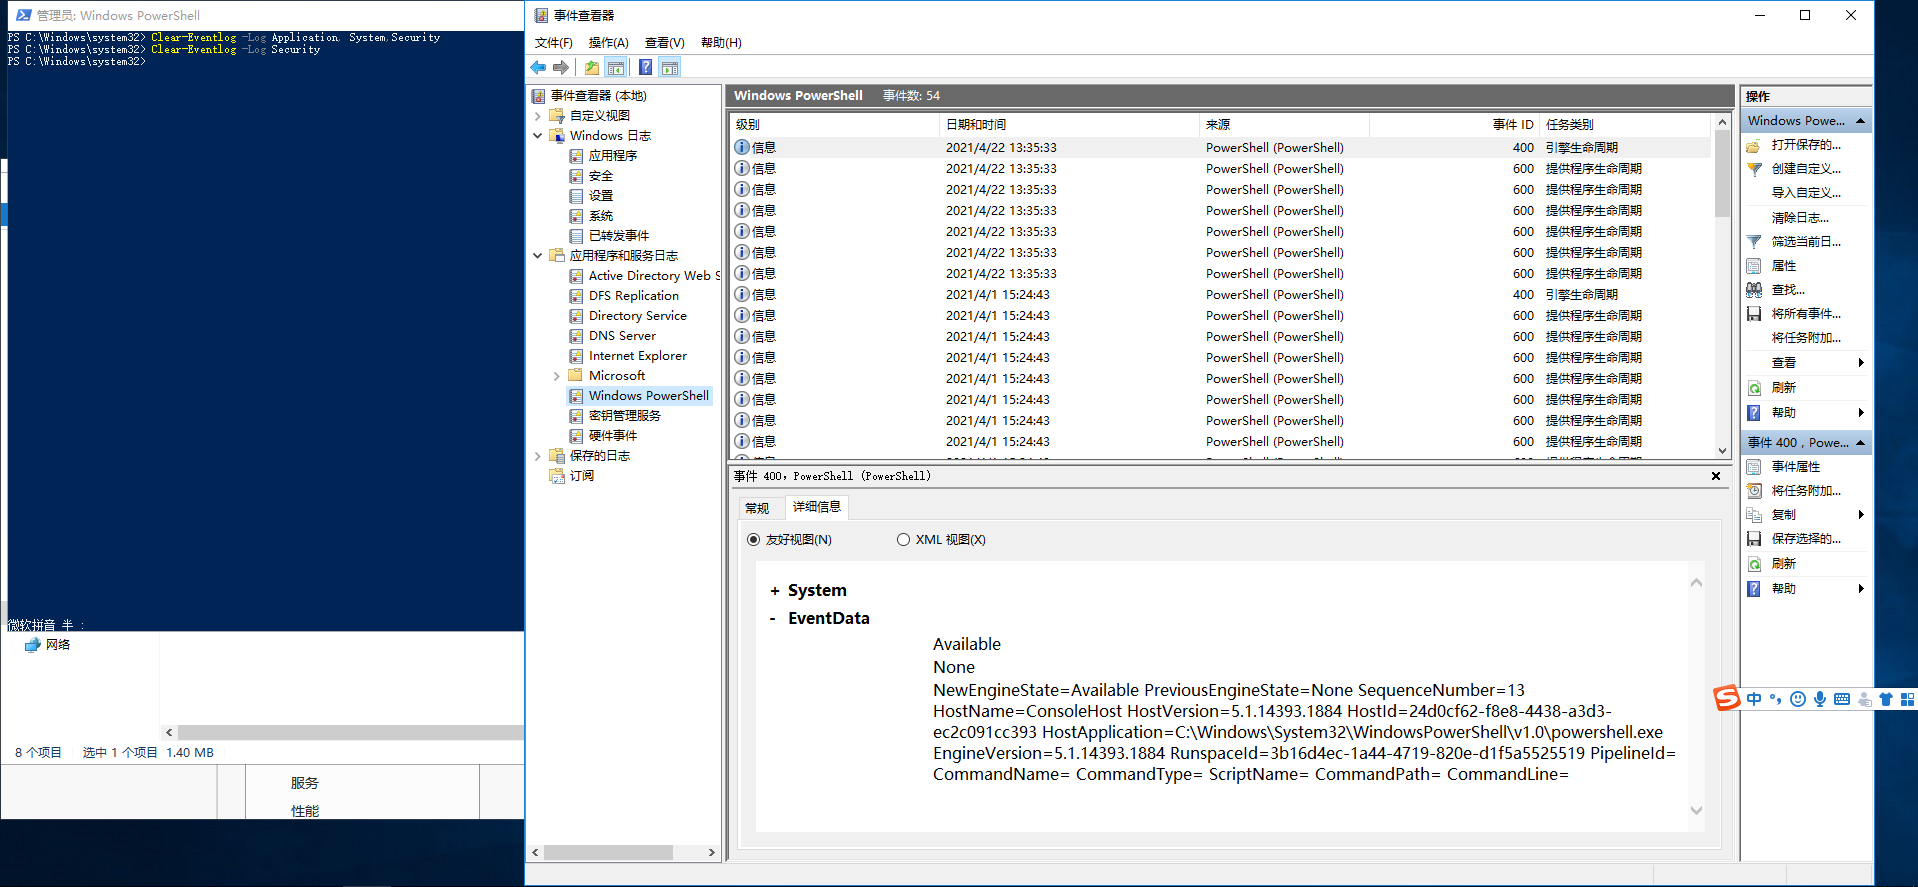
Task: Click the 查找 binoculars icon
Action: pos(1754,290)
